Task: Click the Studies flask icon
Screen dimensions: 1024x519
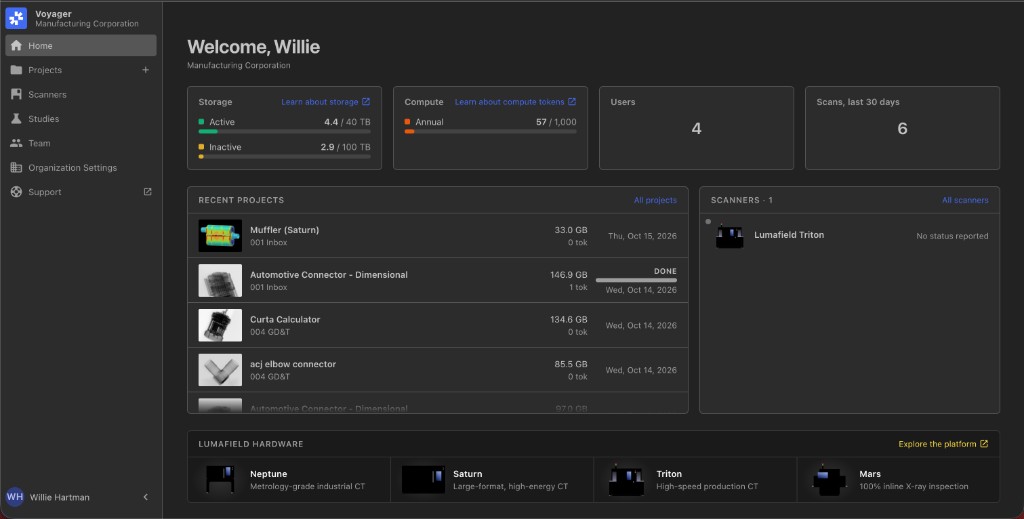Action: (x=16, y=119)
